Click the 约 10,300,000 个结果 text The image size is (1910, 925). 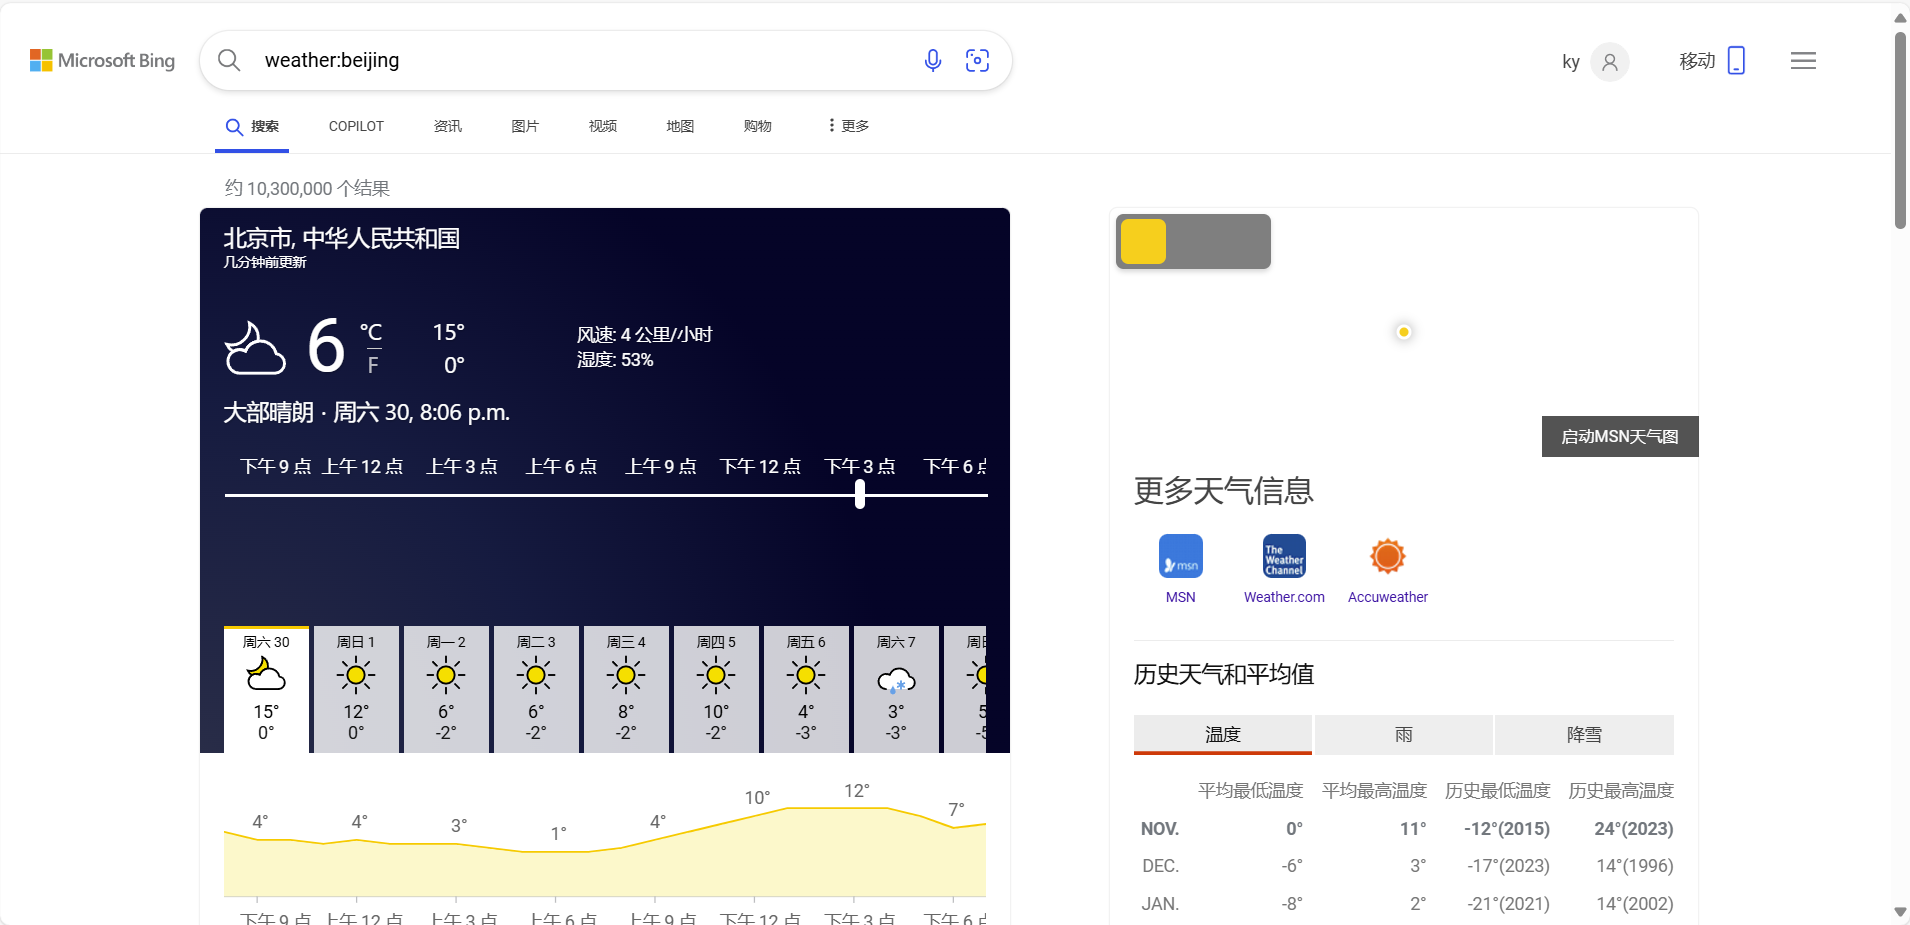tap(307, 188)
